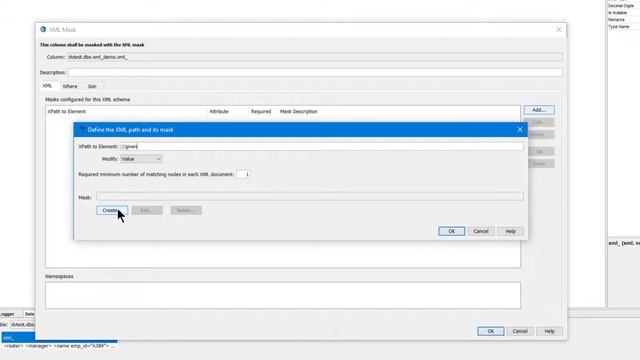Screen dimensions: 640x360
Task: Click Help in Define XML path dialog
Action: tap(510, 231)
